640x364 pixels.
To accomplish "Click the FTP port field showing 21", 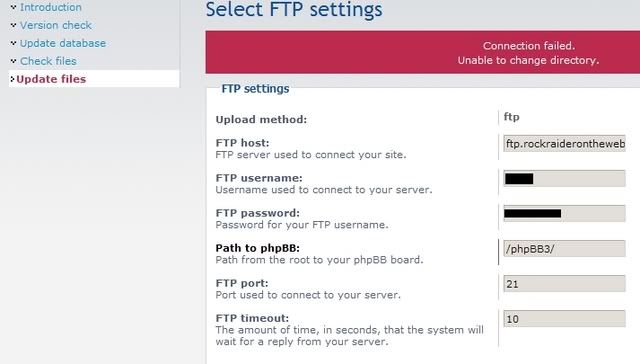I will pyautogui.click(x=564, y=284).
